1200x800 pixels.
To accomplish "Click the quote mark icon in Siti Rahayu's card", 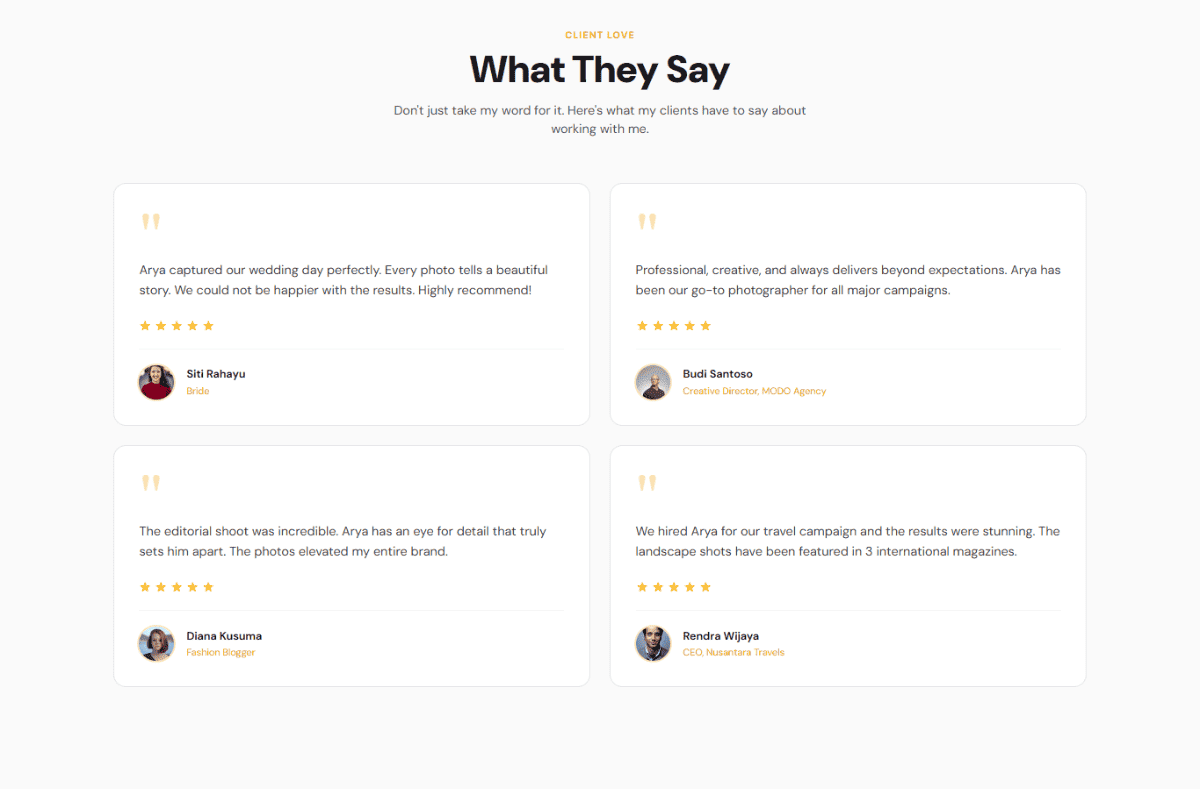I will click(150, 221).
